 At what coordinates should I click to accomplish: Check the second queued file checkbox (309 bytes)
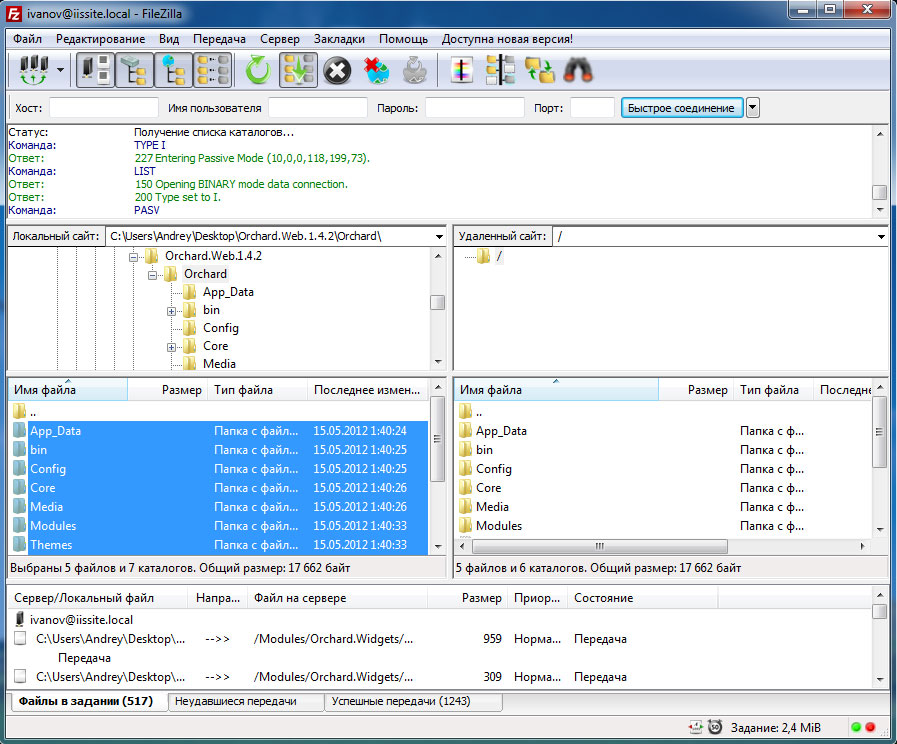[20, 677]
